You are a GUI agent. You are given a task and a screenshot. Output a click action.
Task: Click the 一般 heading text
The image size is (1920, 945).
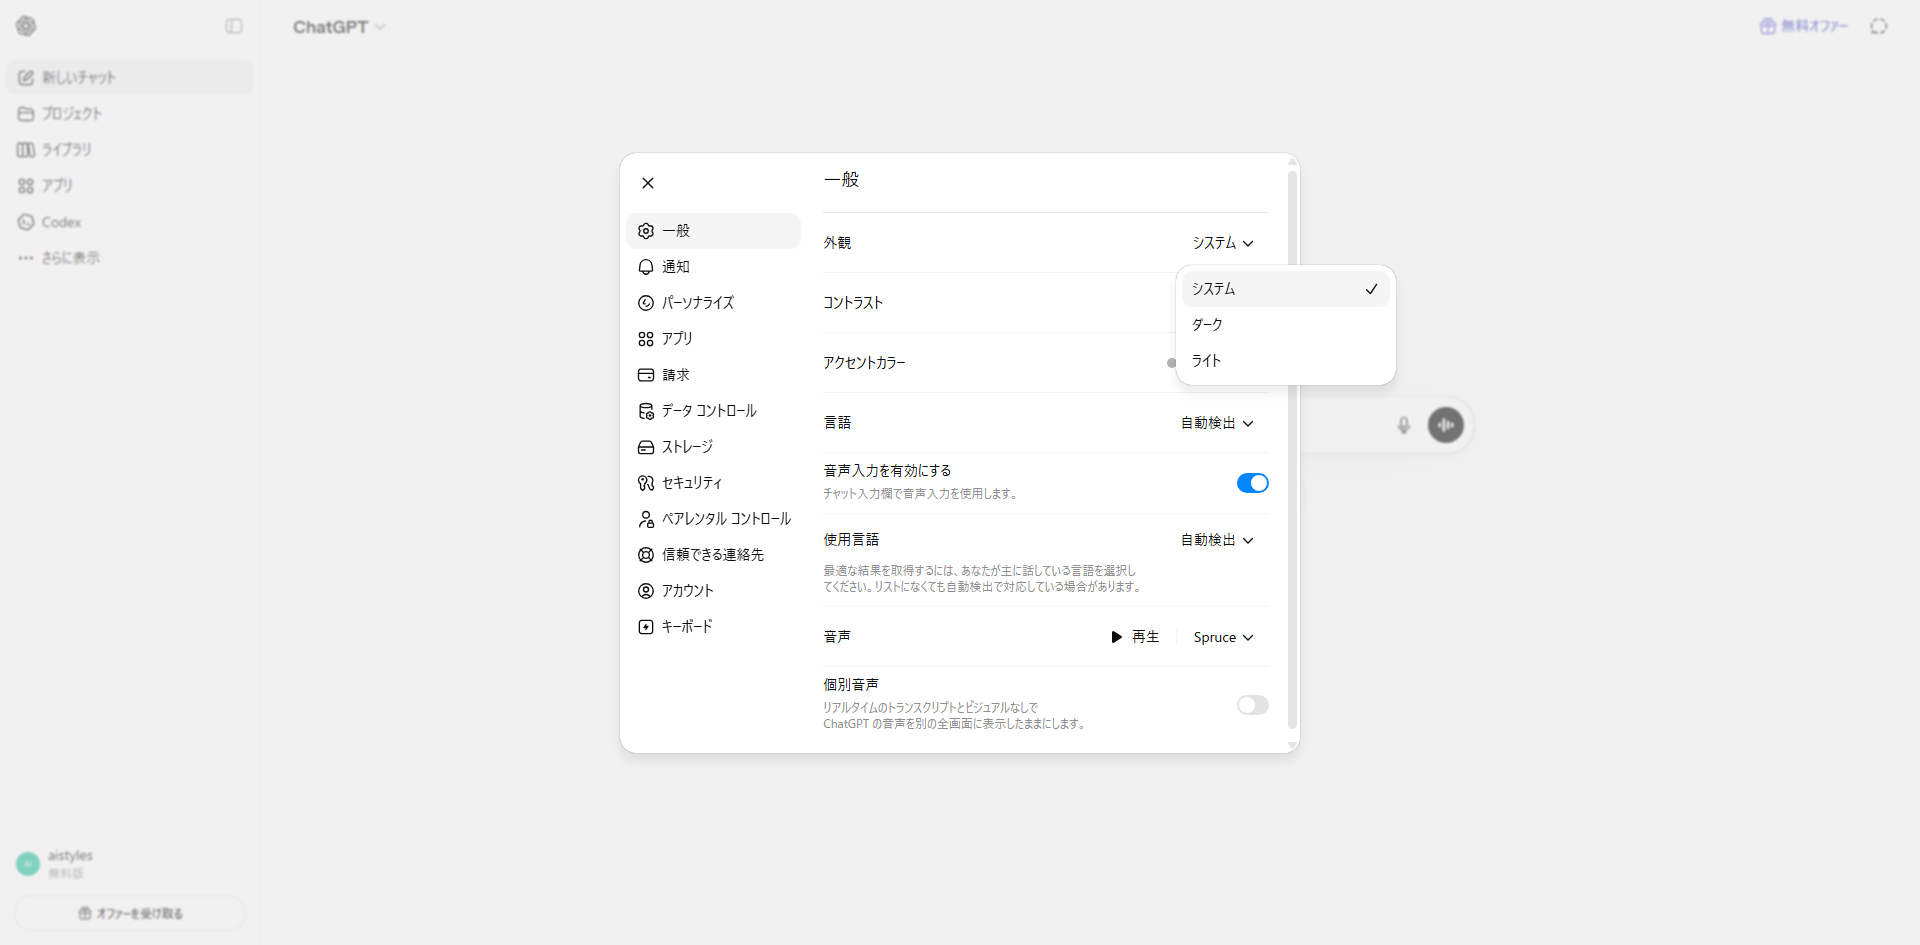[x=842, y=180]
